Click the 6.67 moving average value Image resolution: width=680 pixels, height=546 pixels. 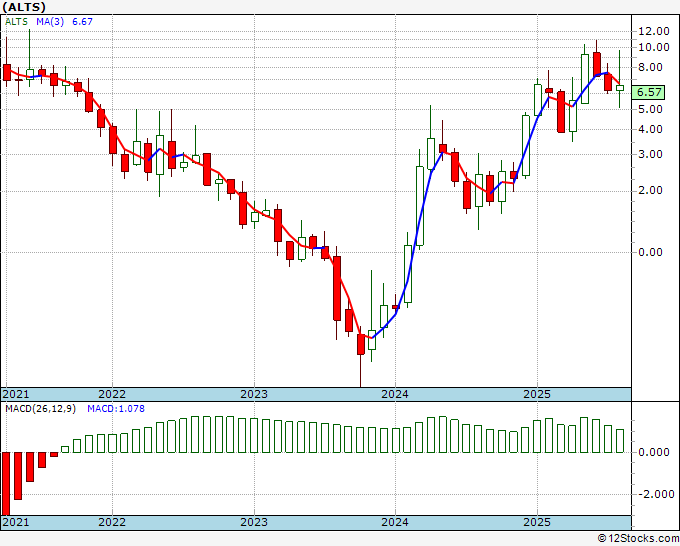(x=82, y=22)
